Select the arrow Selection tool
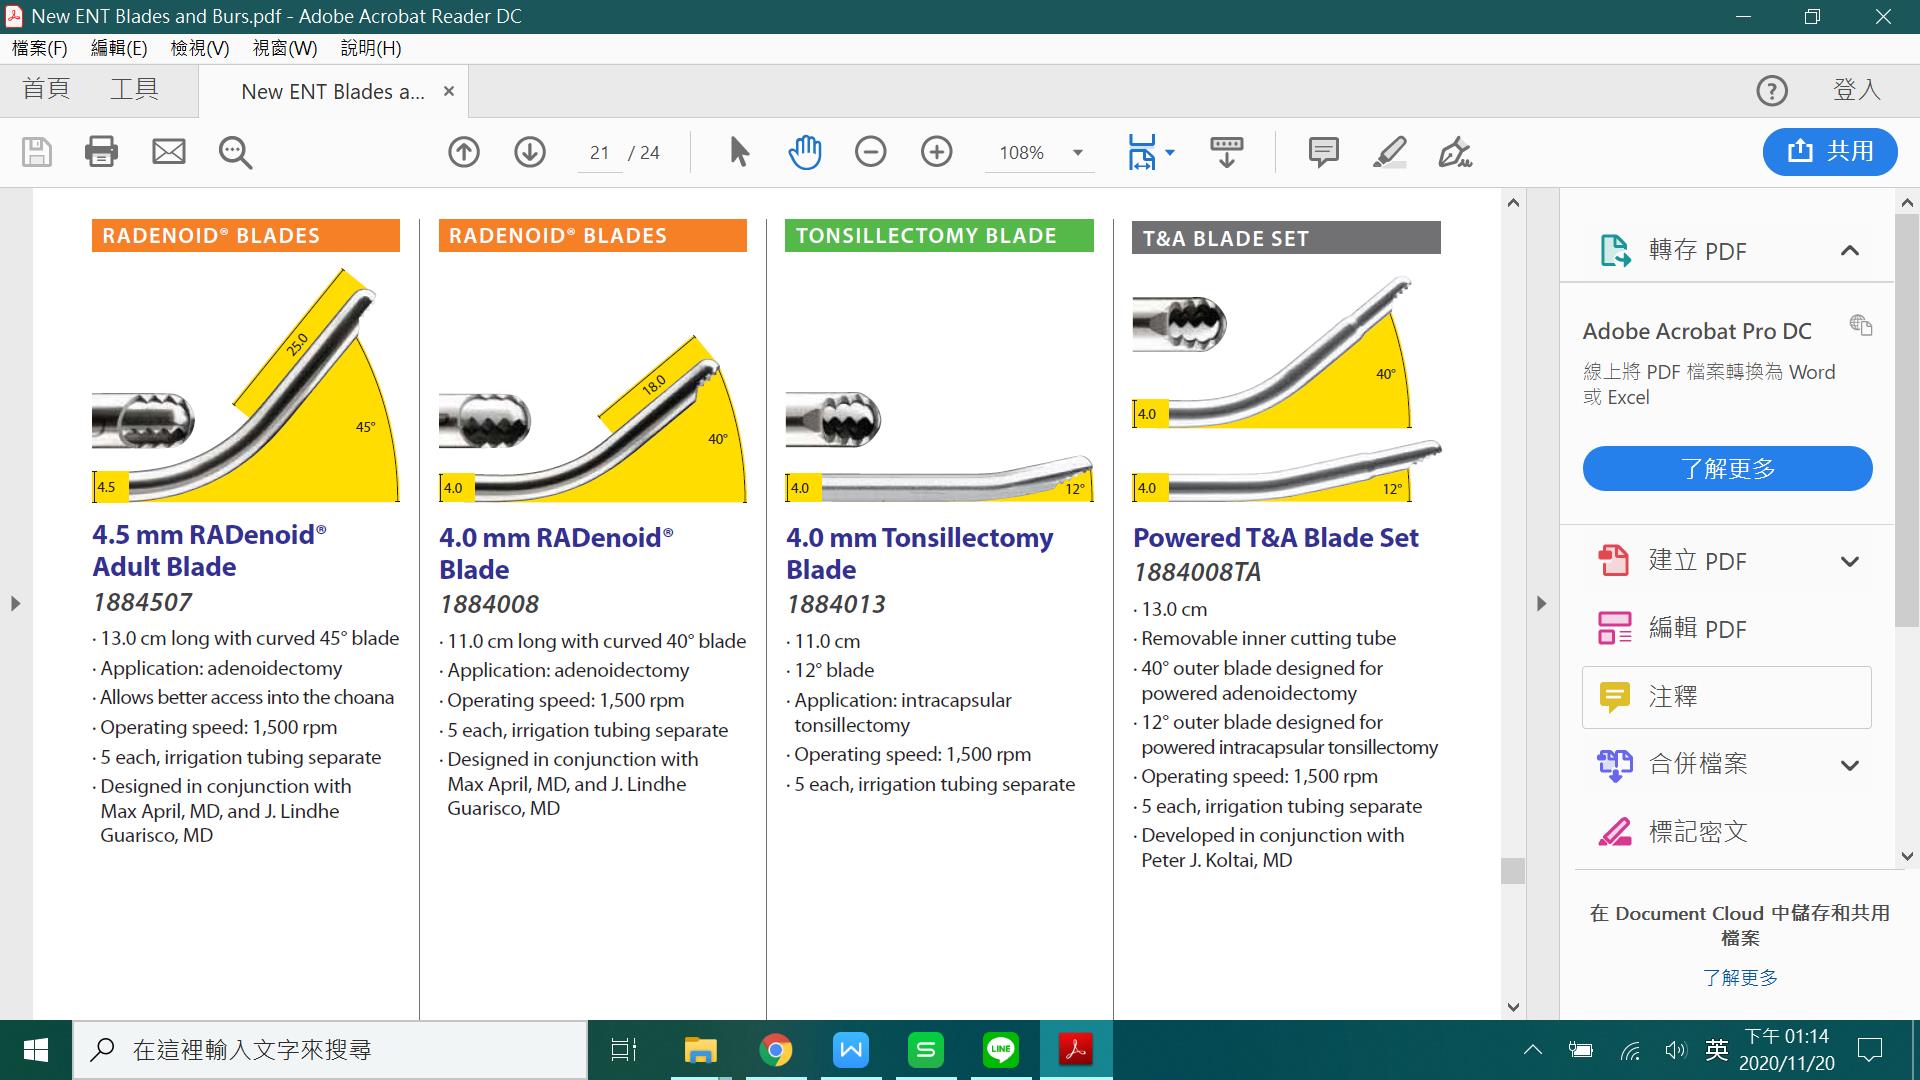Screen dimensions: 1920x1080 (x=739, y=152)
